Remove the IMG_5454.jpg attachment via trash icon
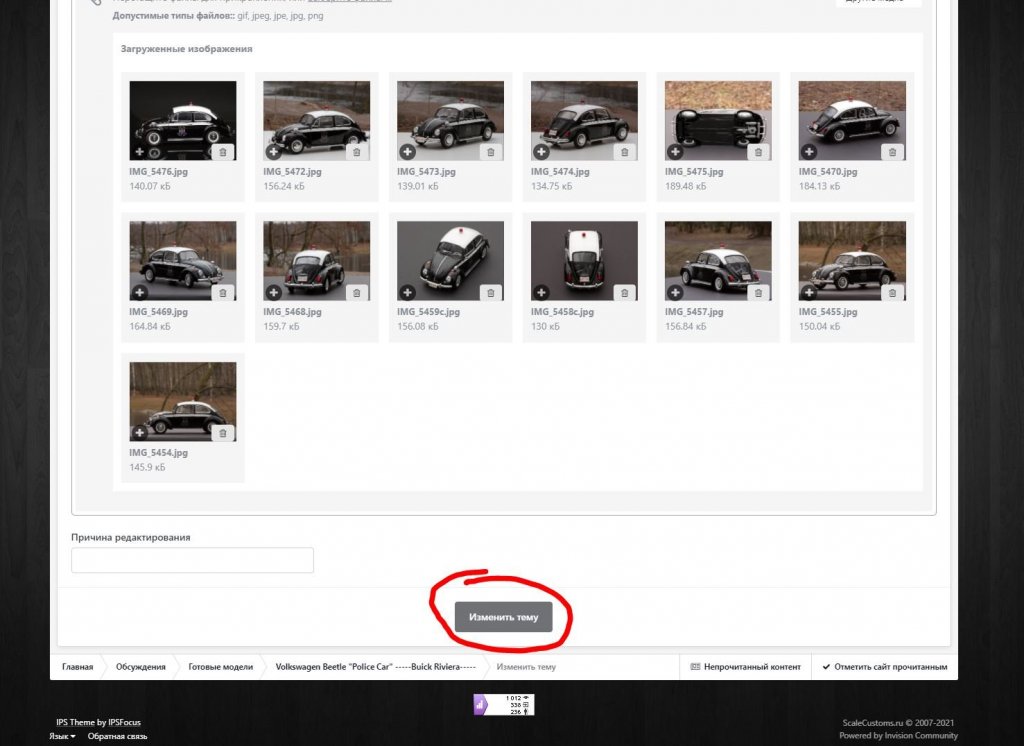Viewport: 1024px width, 746px height. (x=223, y=433)
